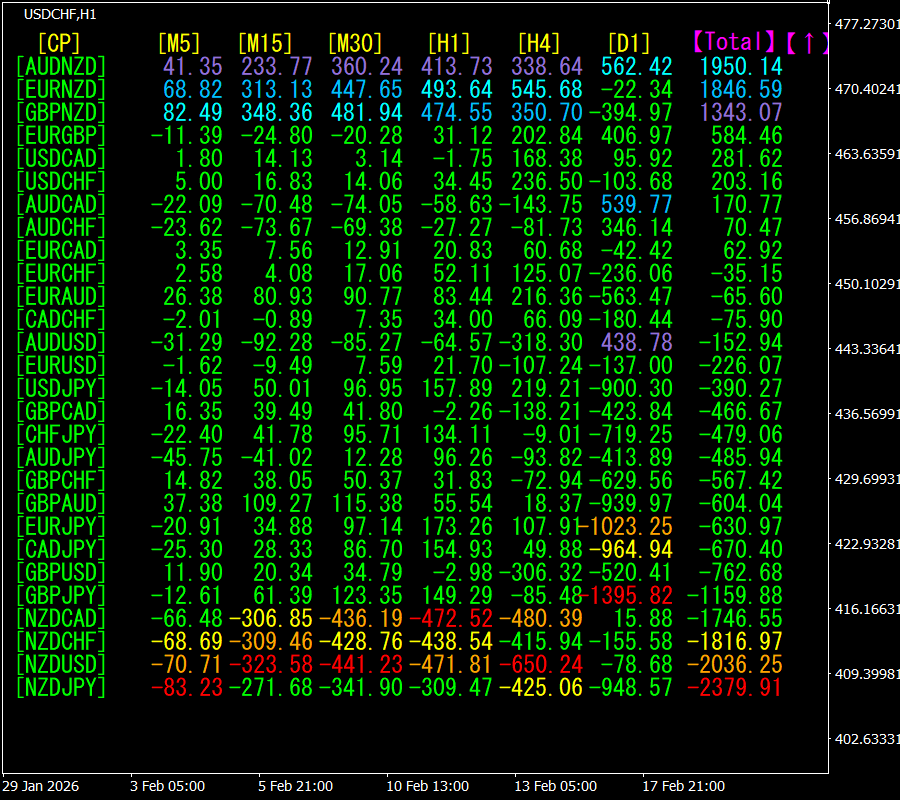Click the [CHFJPY] pair label
900x800 pixels.
[x=61, y=434]
